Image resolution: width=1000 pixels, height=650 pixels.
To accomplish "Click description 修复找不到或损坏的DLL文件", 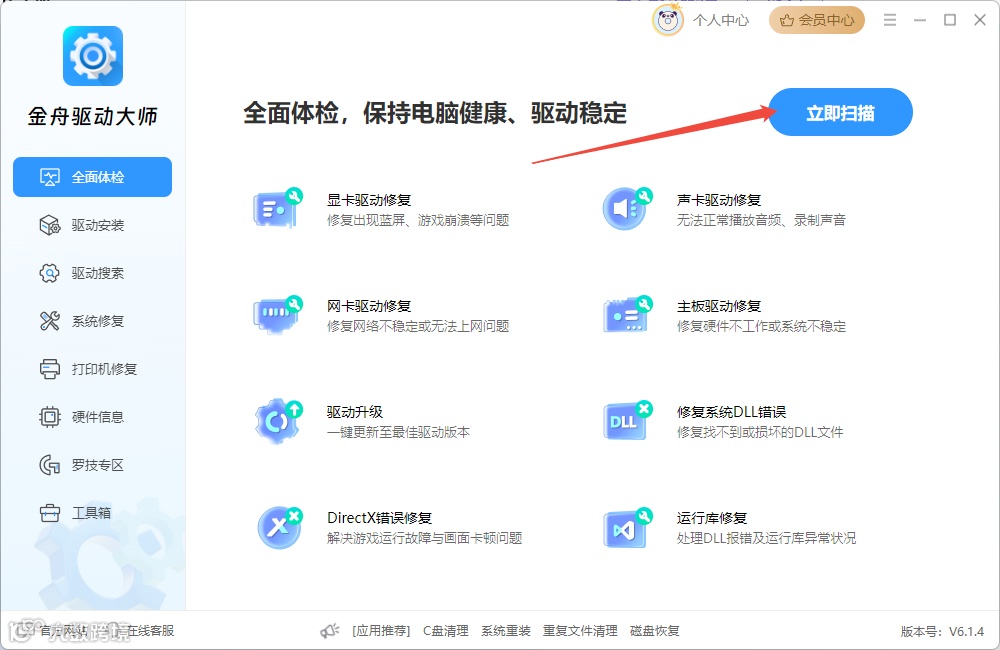I will pyautogui.click(x=760, y=432).
